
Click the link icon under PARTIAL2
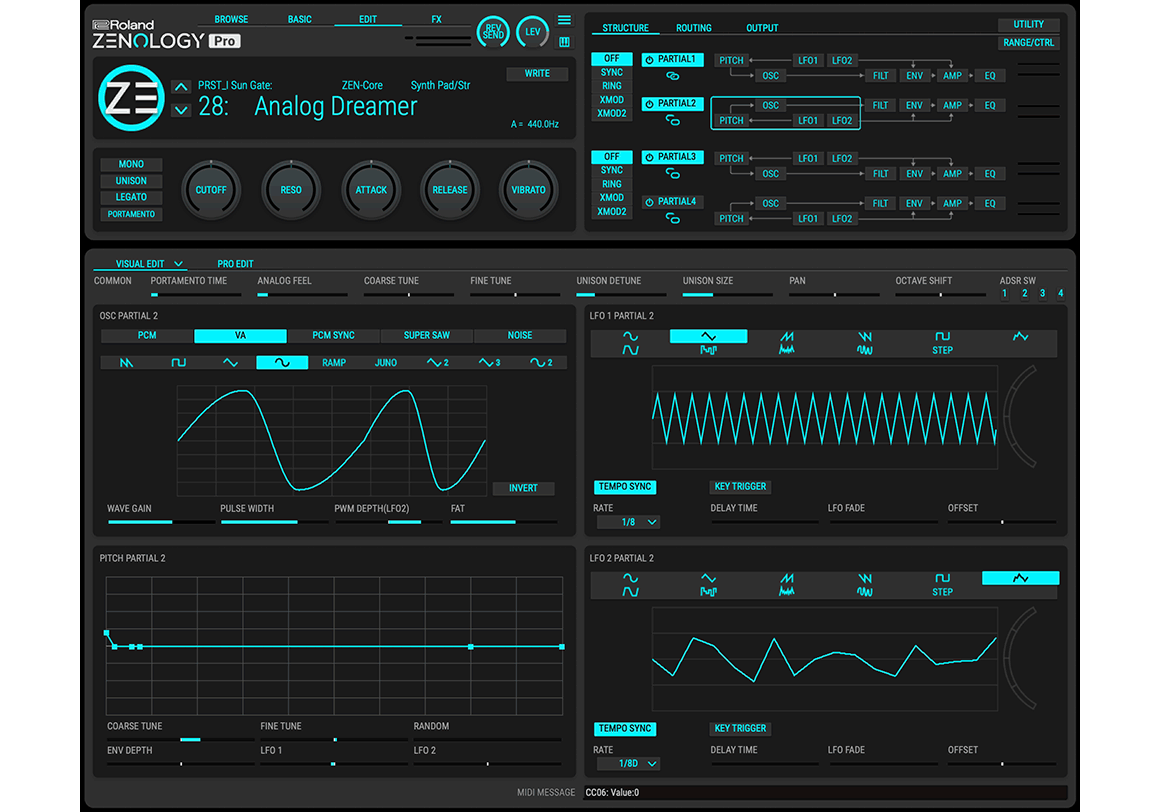tap(672, 120)
